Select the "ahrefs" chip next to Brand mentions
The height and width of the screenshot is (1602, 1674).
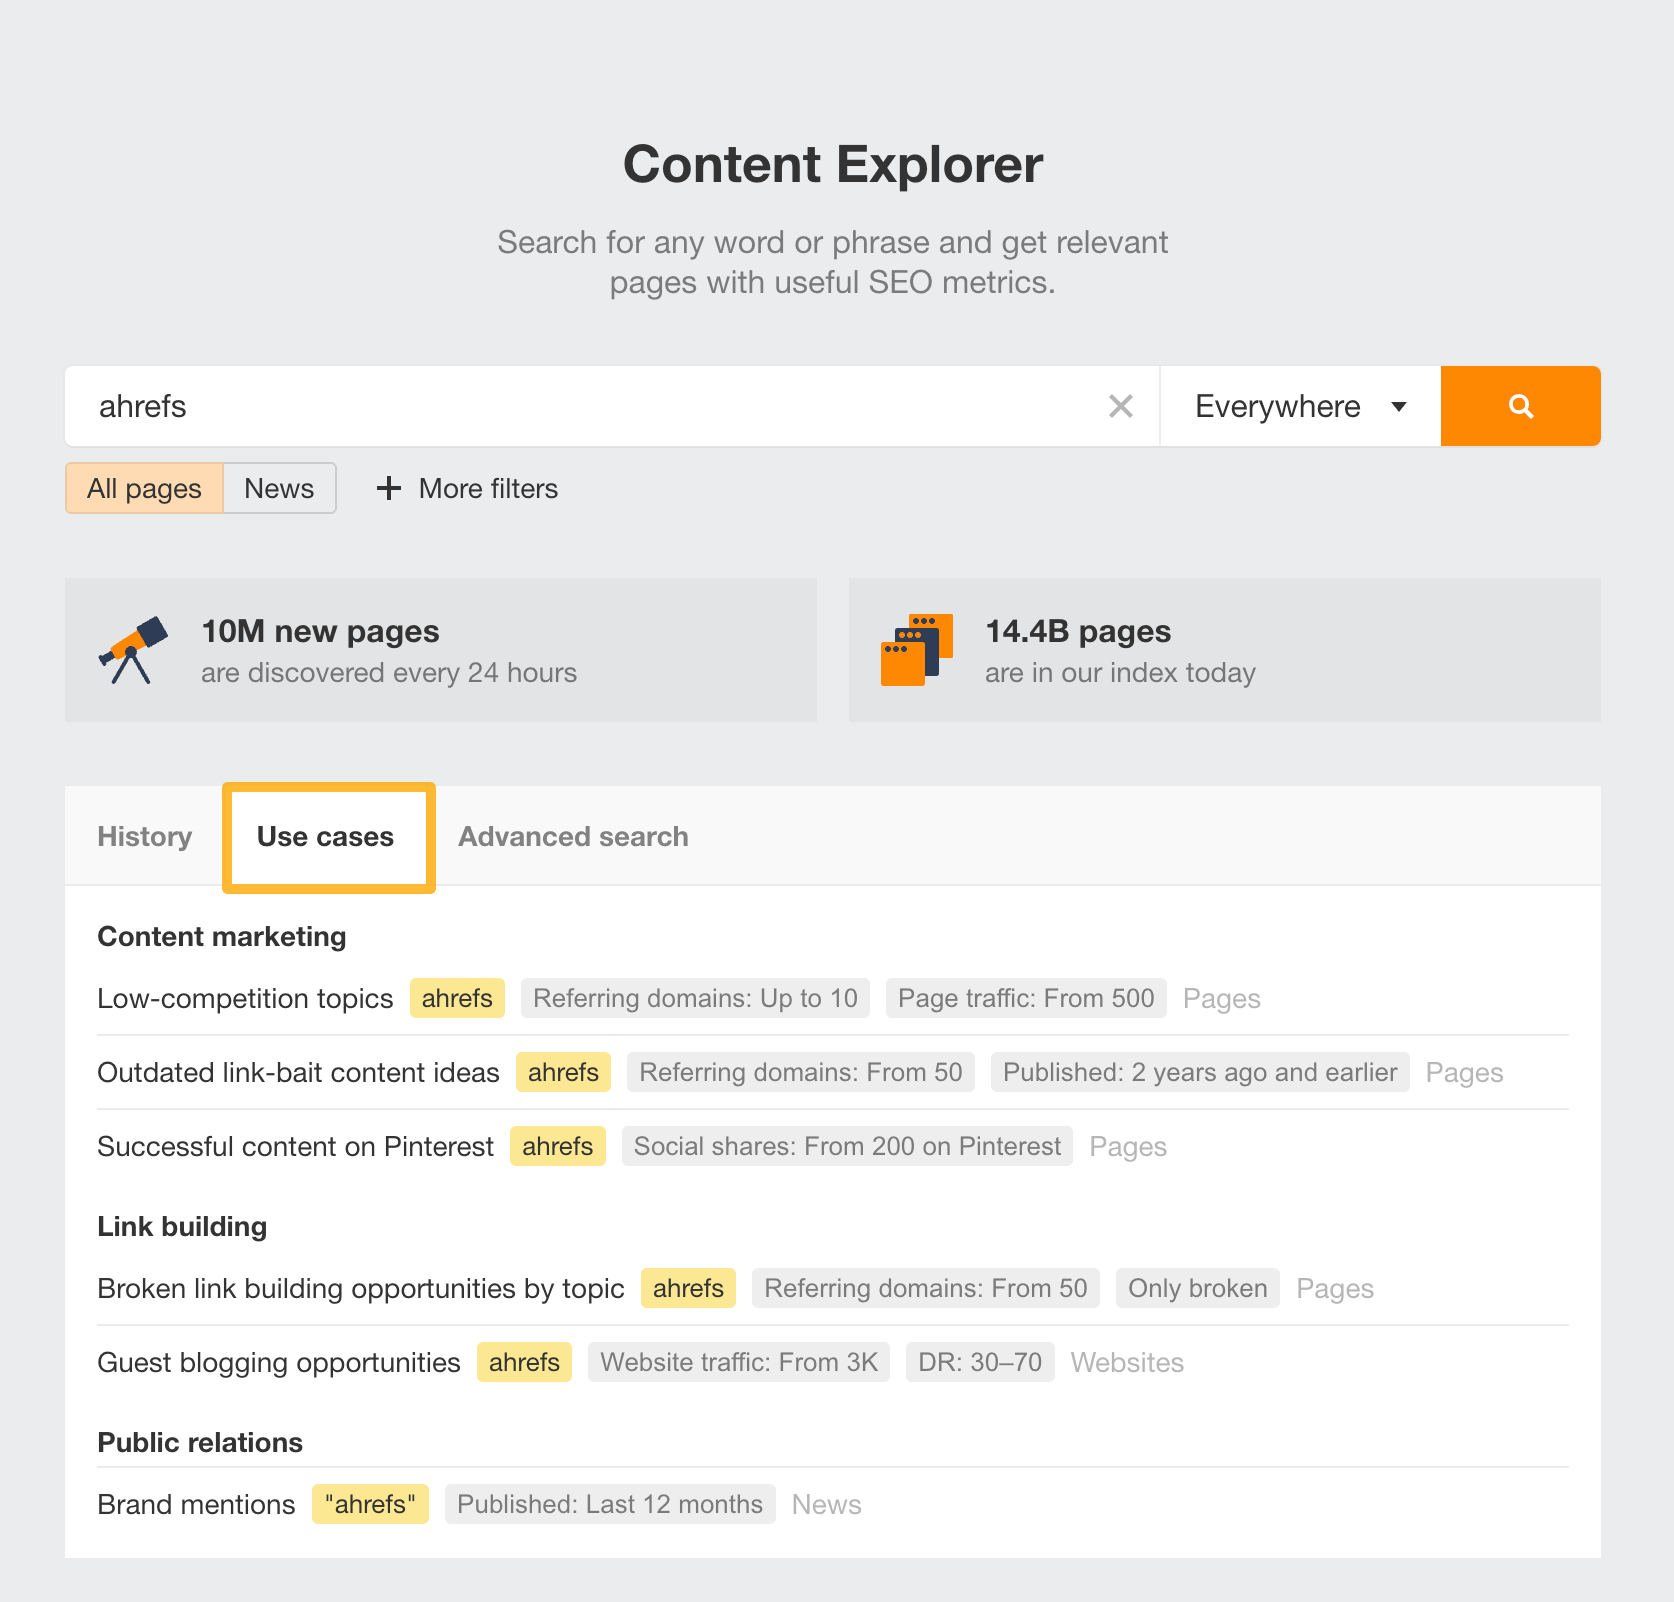pos(370,1503)
